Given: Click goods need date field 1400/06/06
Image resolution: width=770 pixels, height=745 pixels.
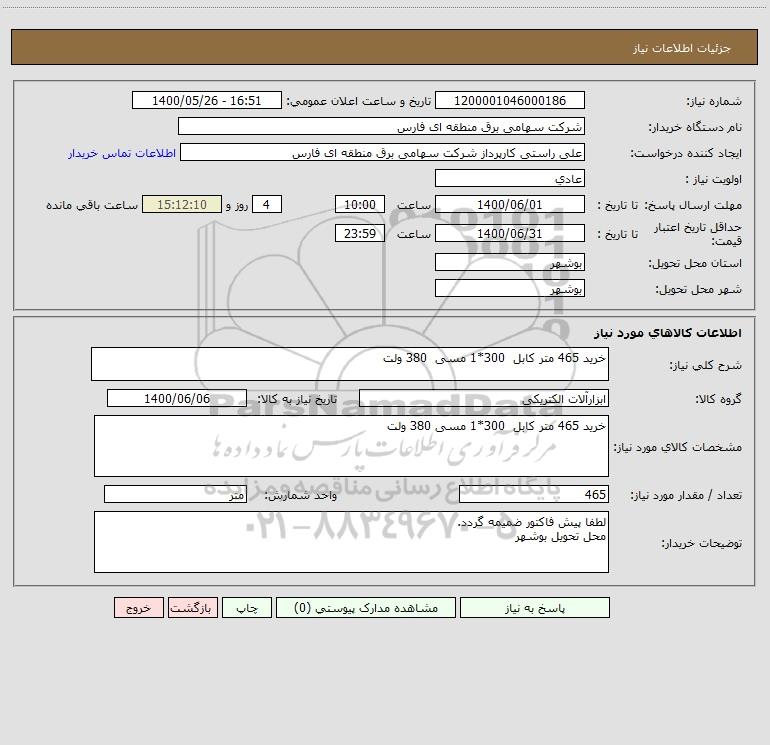Looking at the screenshot, I should pos(177,398).
